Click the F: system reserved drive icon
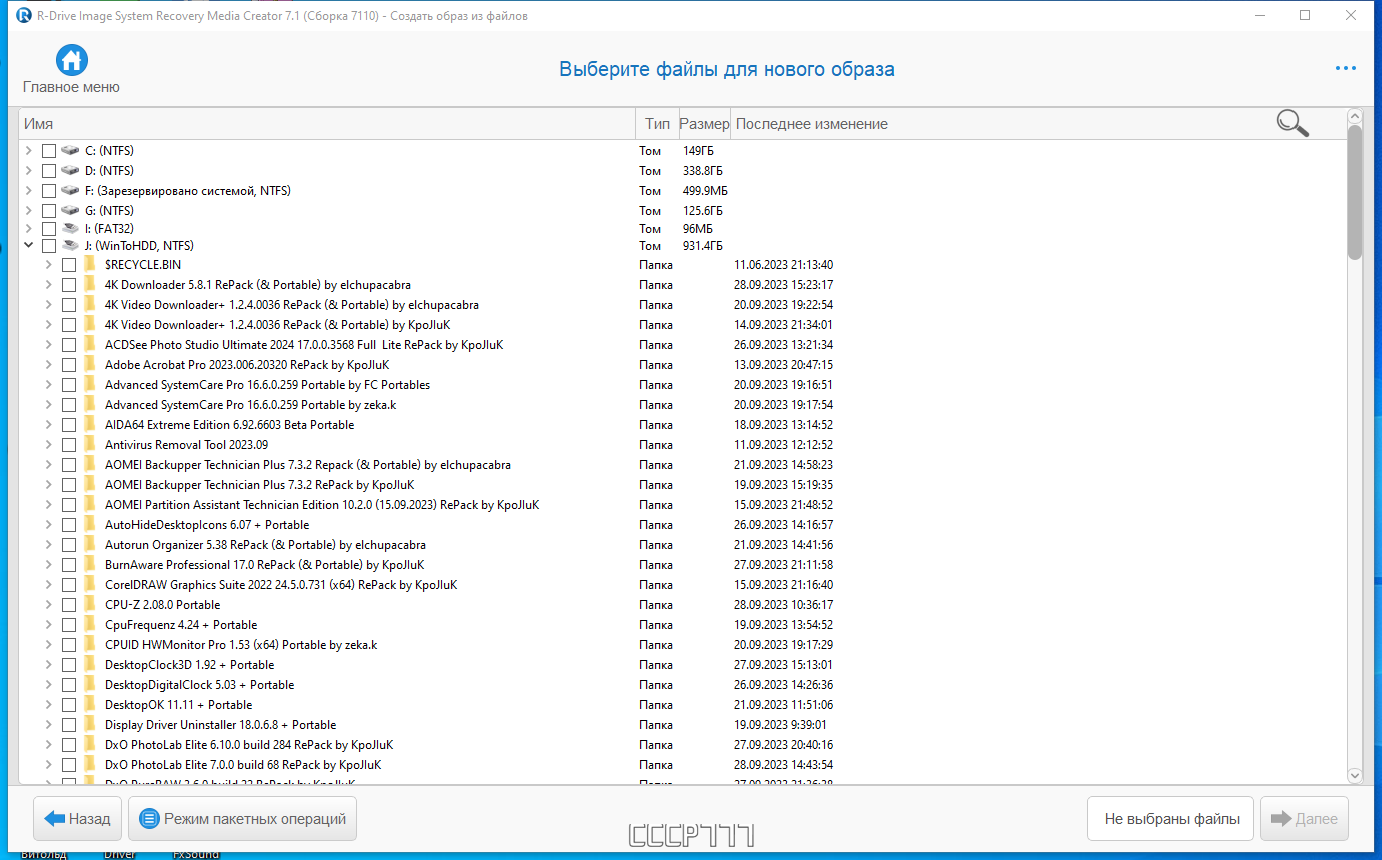Screen dimensions: 1382x860 pos(70,190)
